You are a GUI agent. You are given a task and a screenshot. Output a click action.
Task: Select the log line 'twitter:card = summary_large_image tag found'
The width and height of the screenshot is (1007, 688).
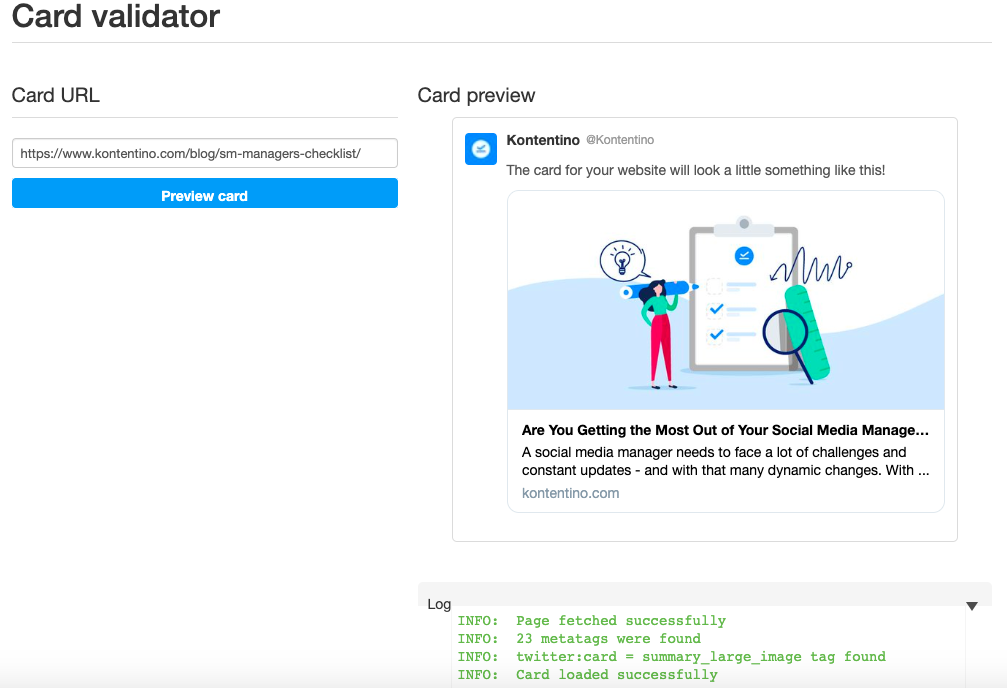[671, 657]
